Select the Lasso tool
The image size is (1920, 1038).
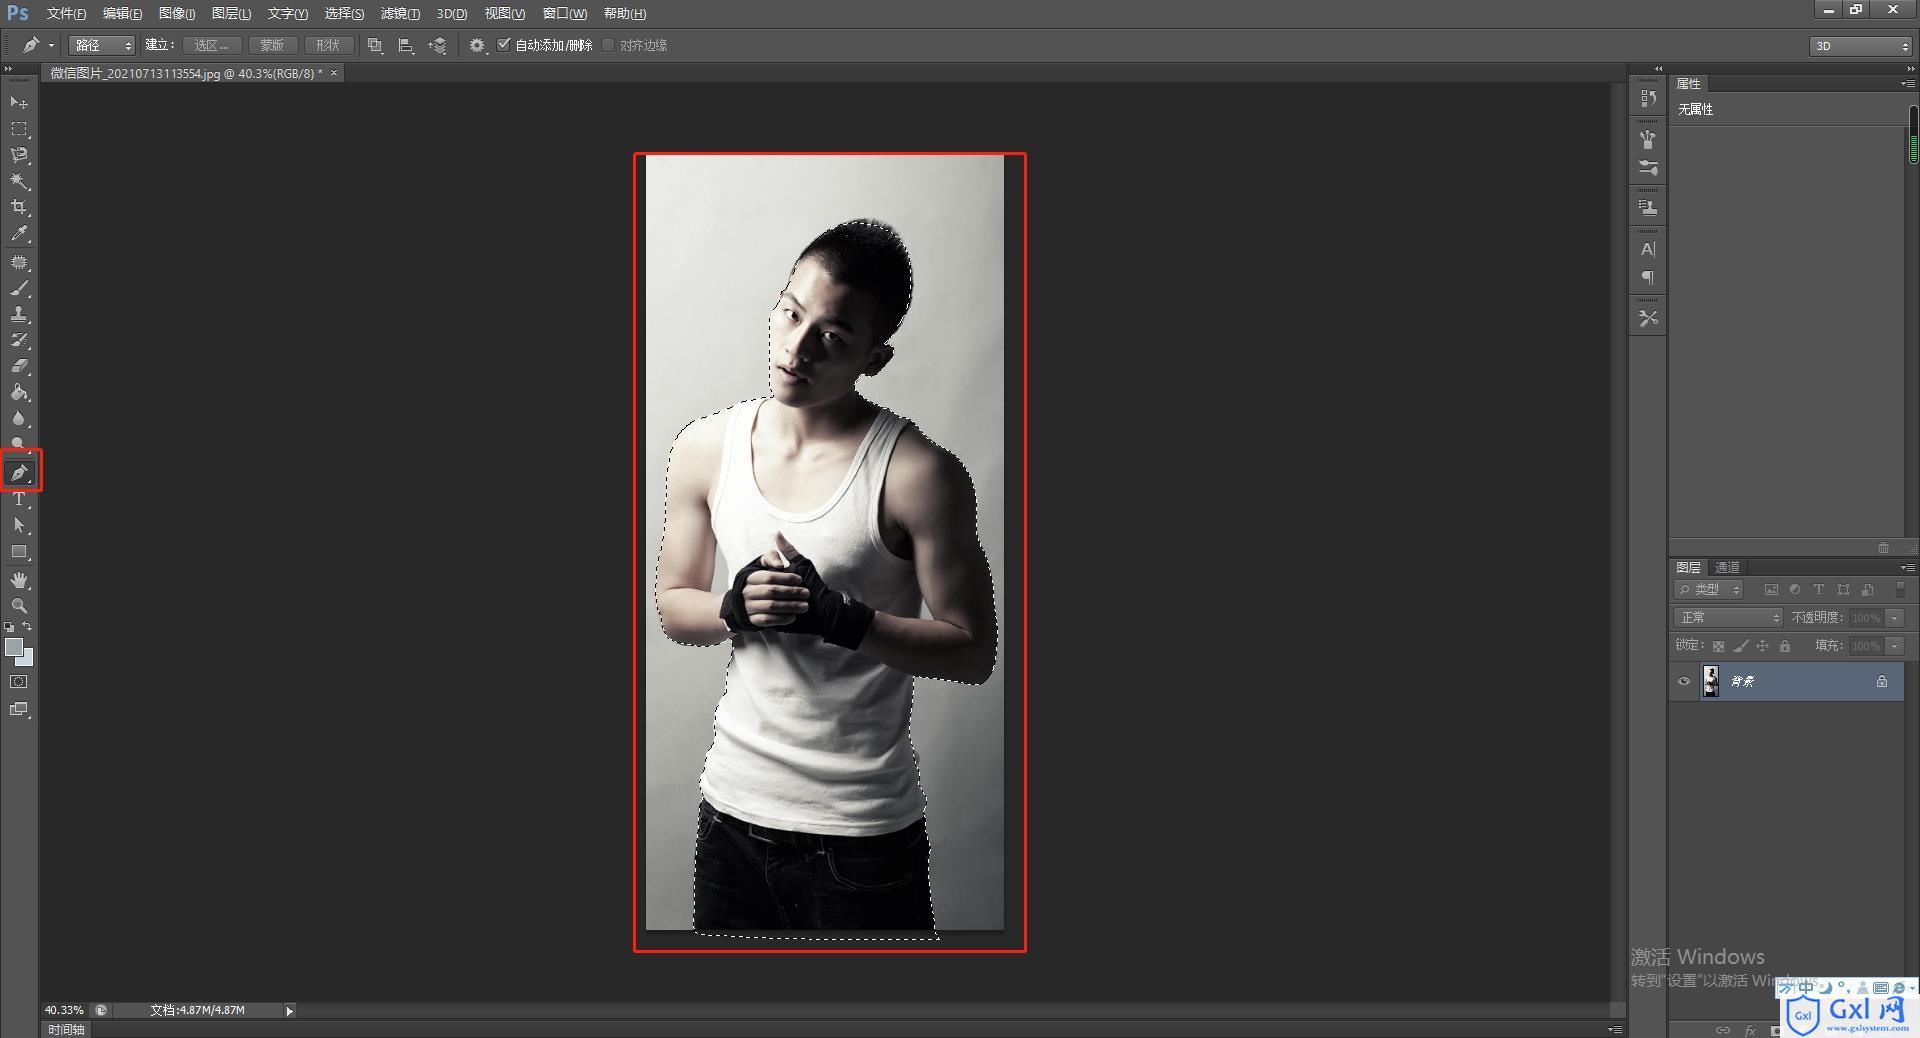[19, 155]
